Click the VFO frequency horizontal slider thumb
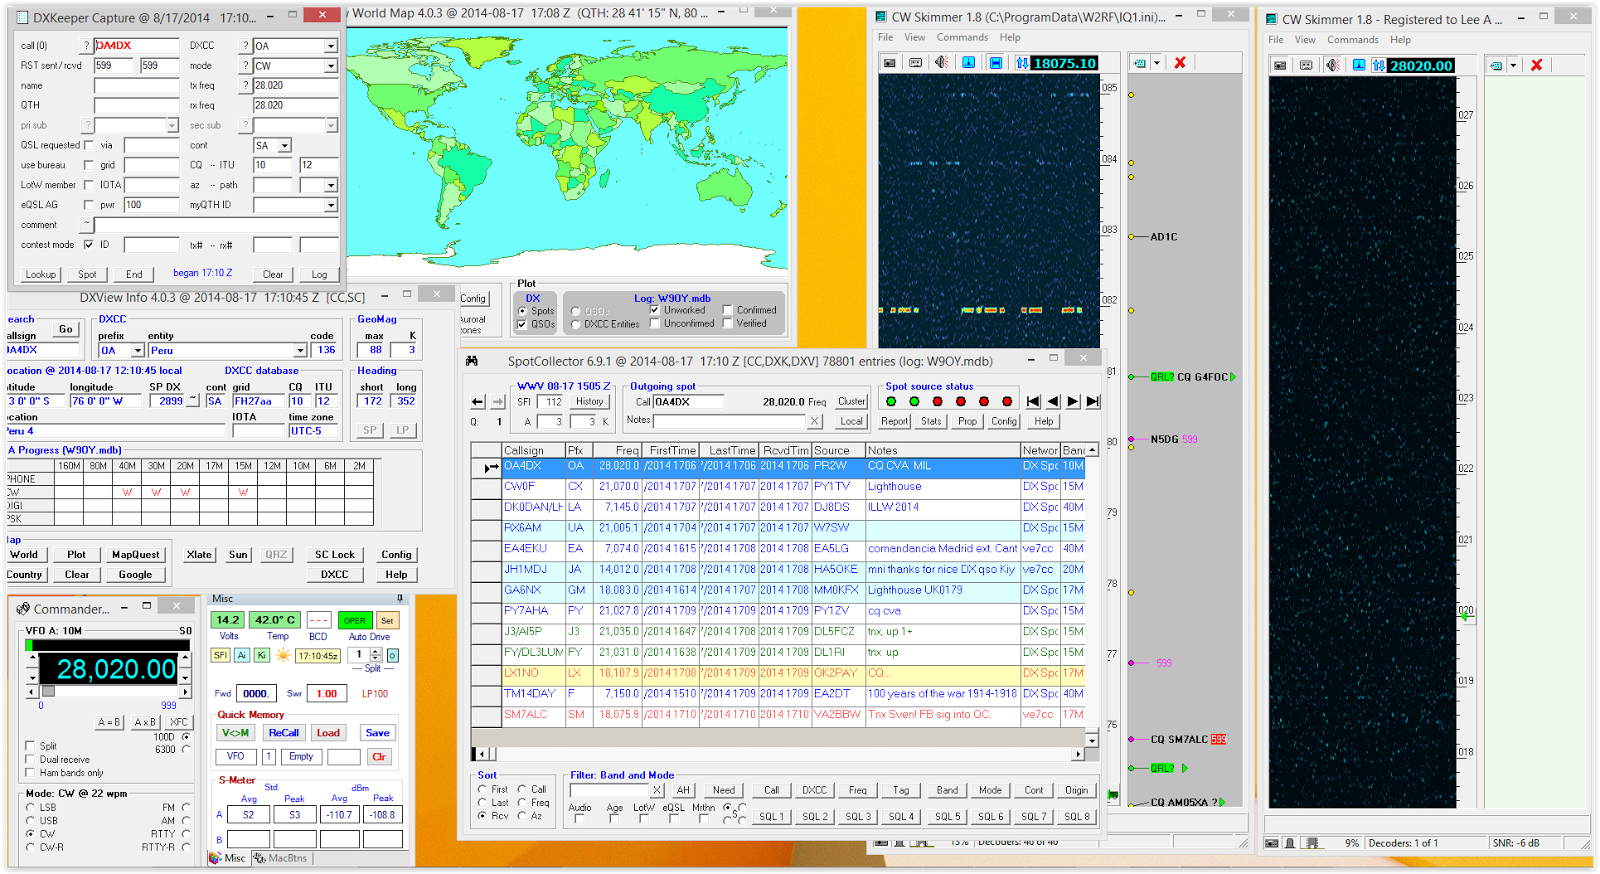Screen dimensions: 1600x874 [48, 691]
